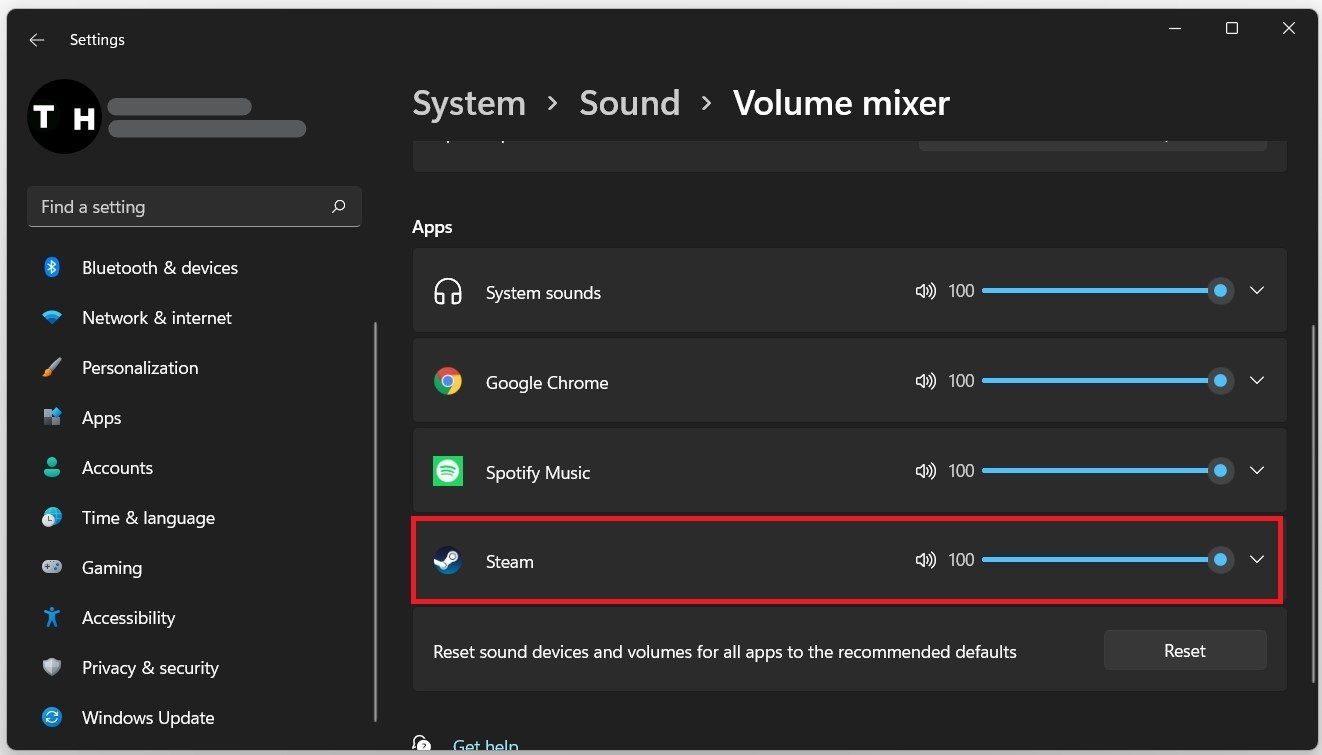Image resolution: width=1322 pixels, height=755 pixels.
Task: Expand the Steam volume options chevron
Action: tap(1257, 560)
